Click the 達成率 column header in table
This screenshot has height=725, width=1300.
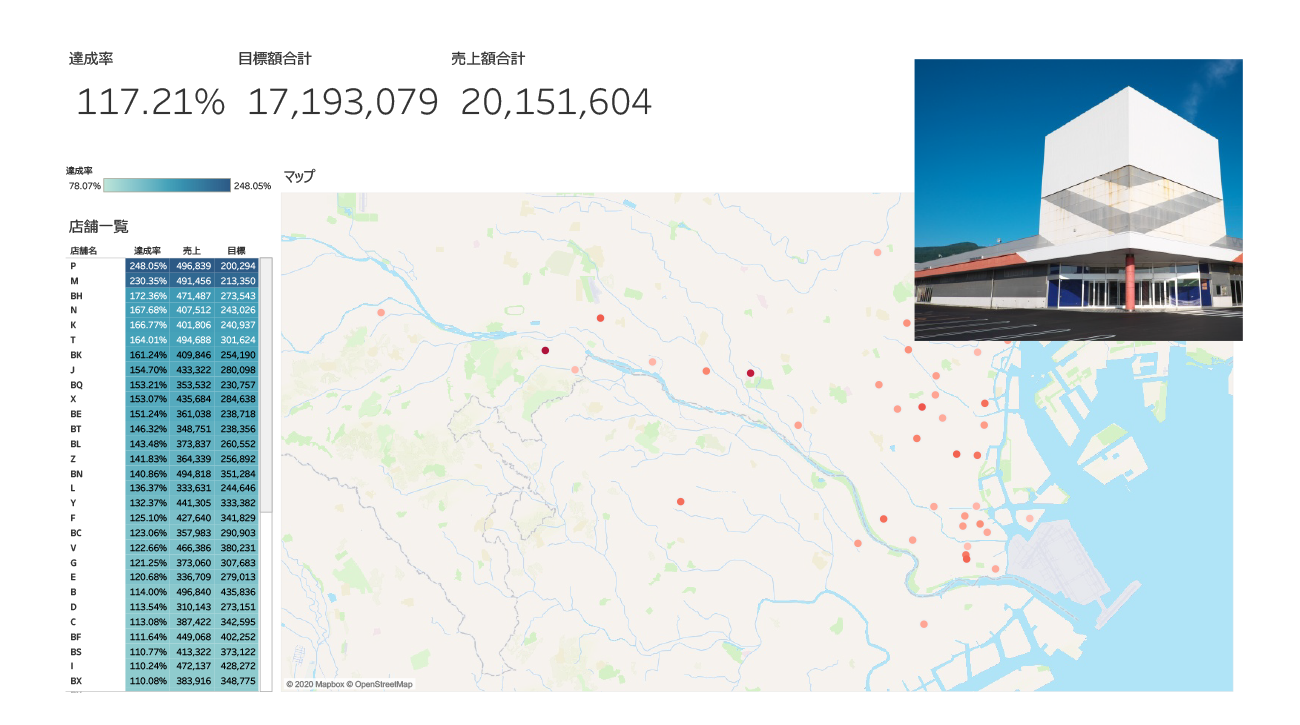pos(147,250)
